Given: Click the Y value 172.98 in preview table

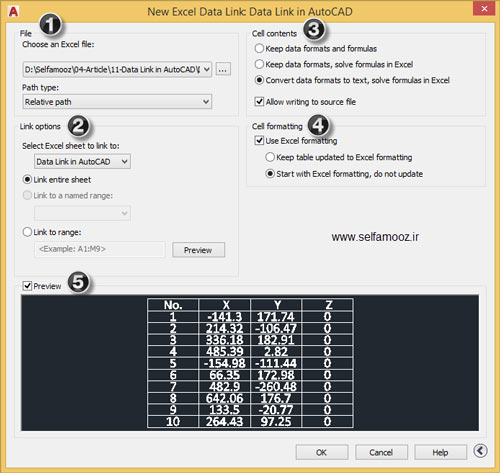Looking at the screenshot, I should tap(276, 375).
